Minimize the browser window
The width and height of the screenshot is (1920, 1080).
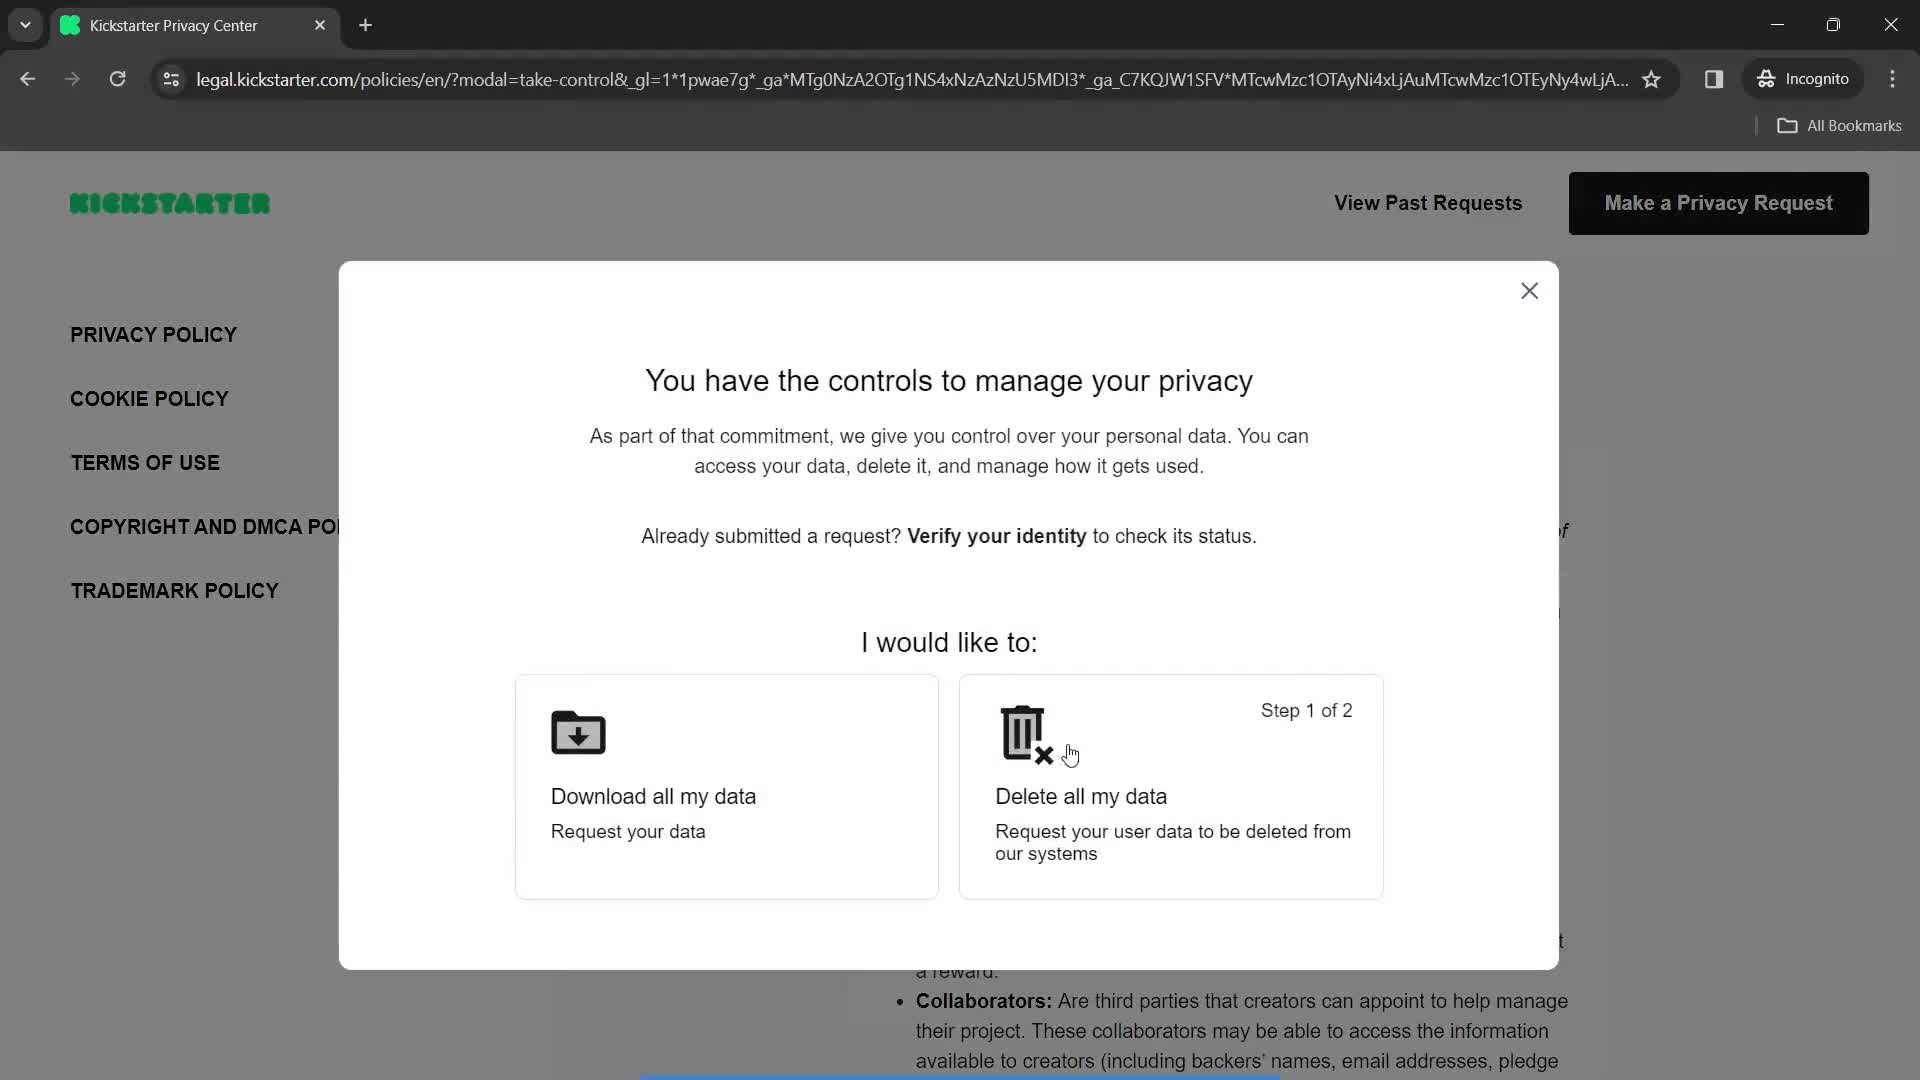(1777, 25)
